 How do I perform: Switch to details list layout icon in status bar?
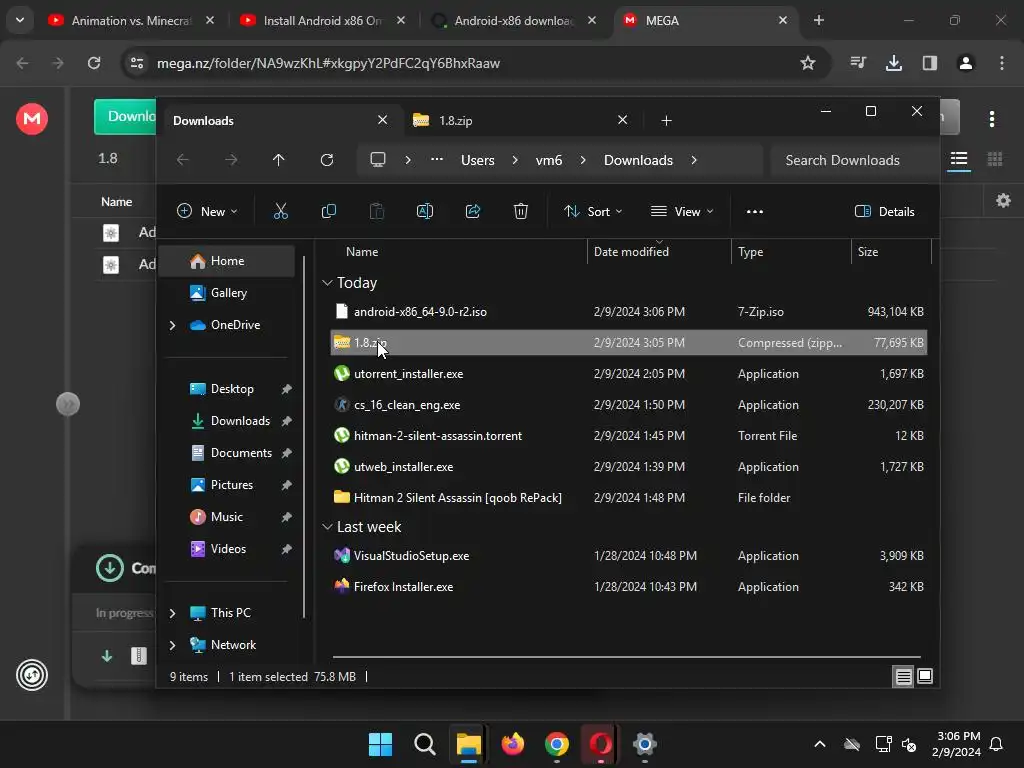903,677
